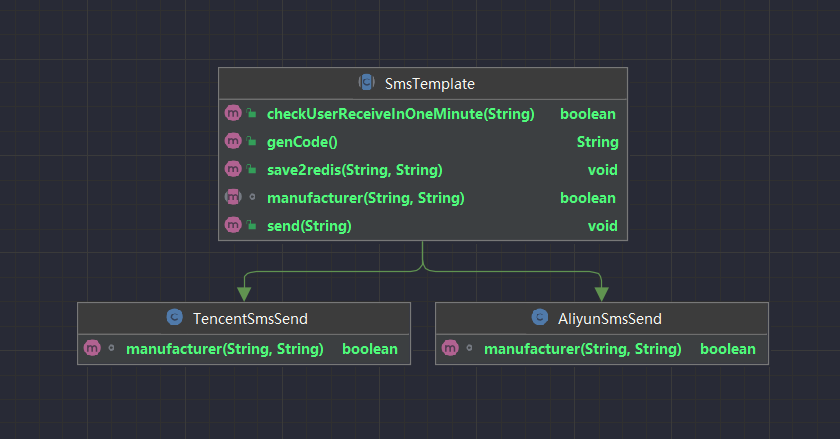Click the public lock icon beside genCode

[251, 141]
